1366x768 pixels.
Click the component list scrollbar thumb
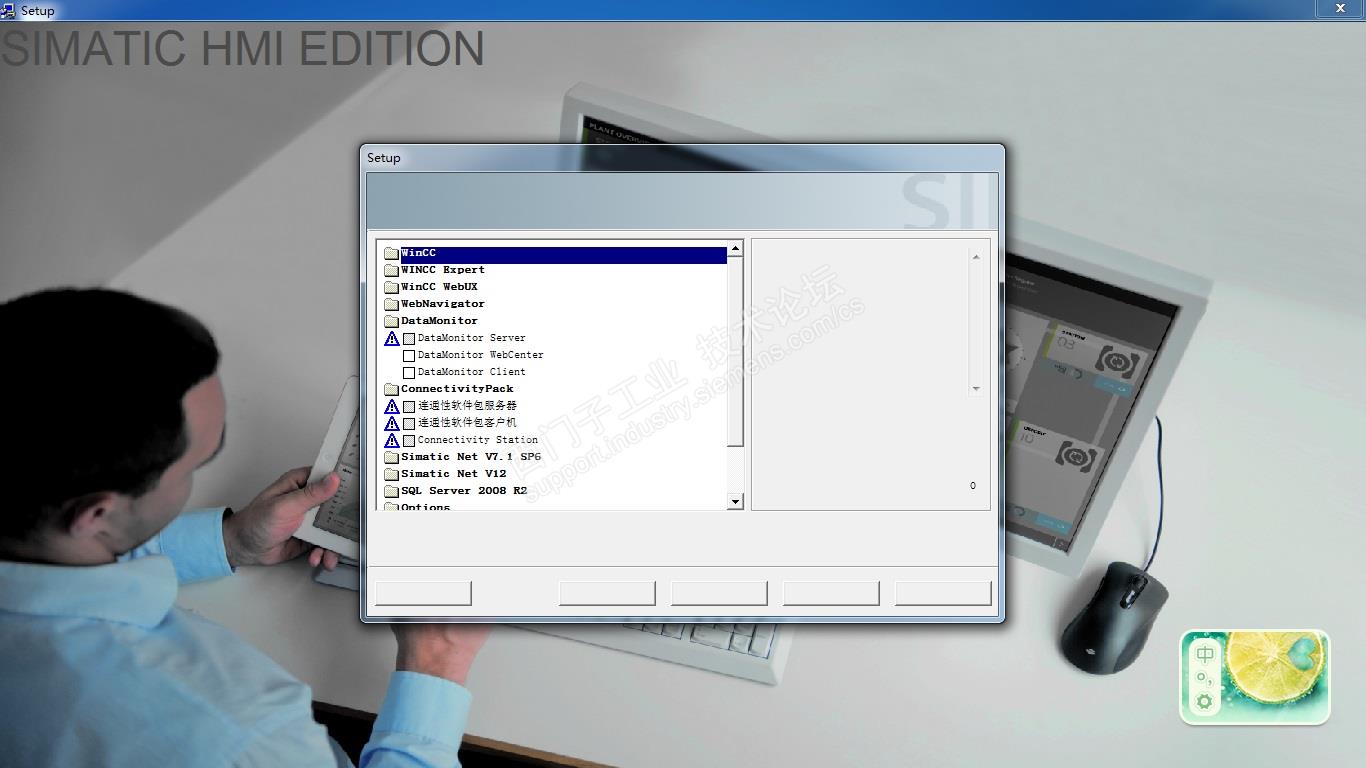(735, 352)
